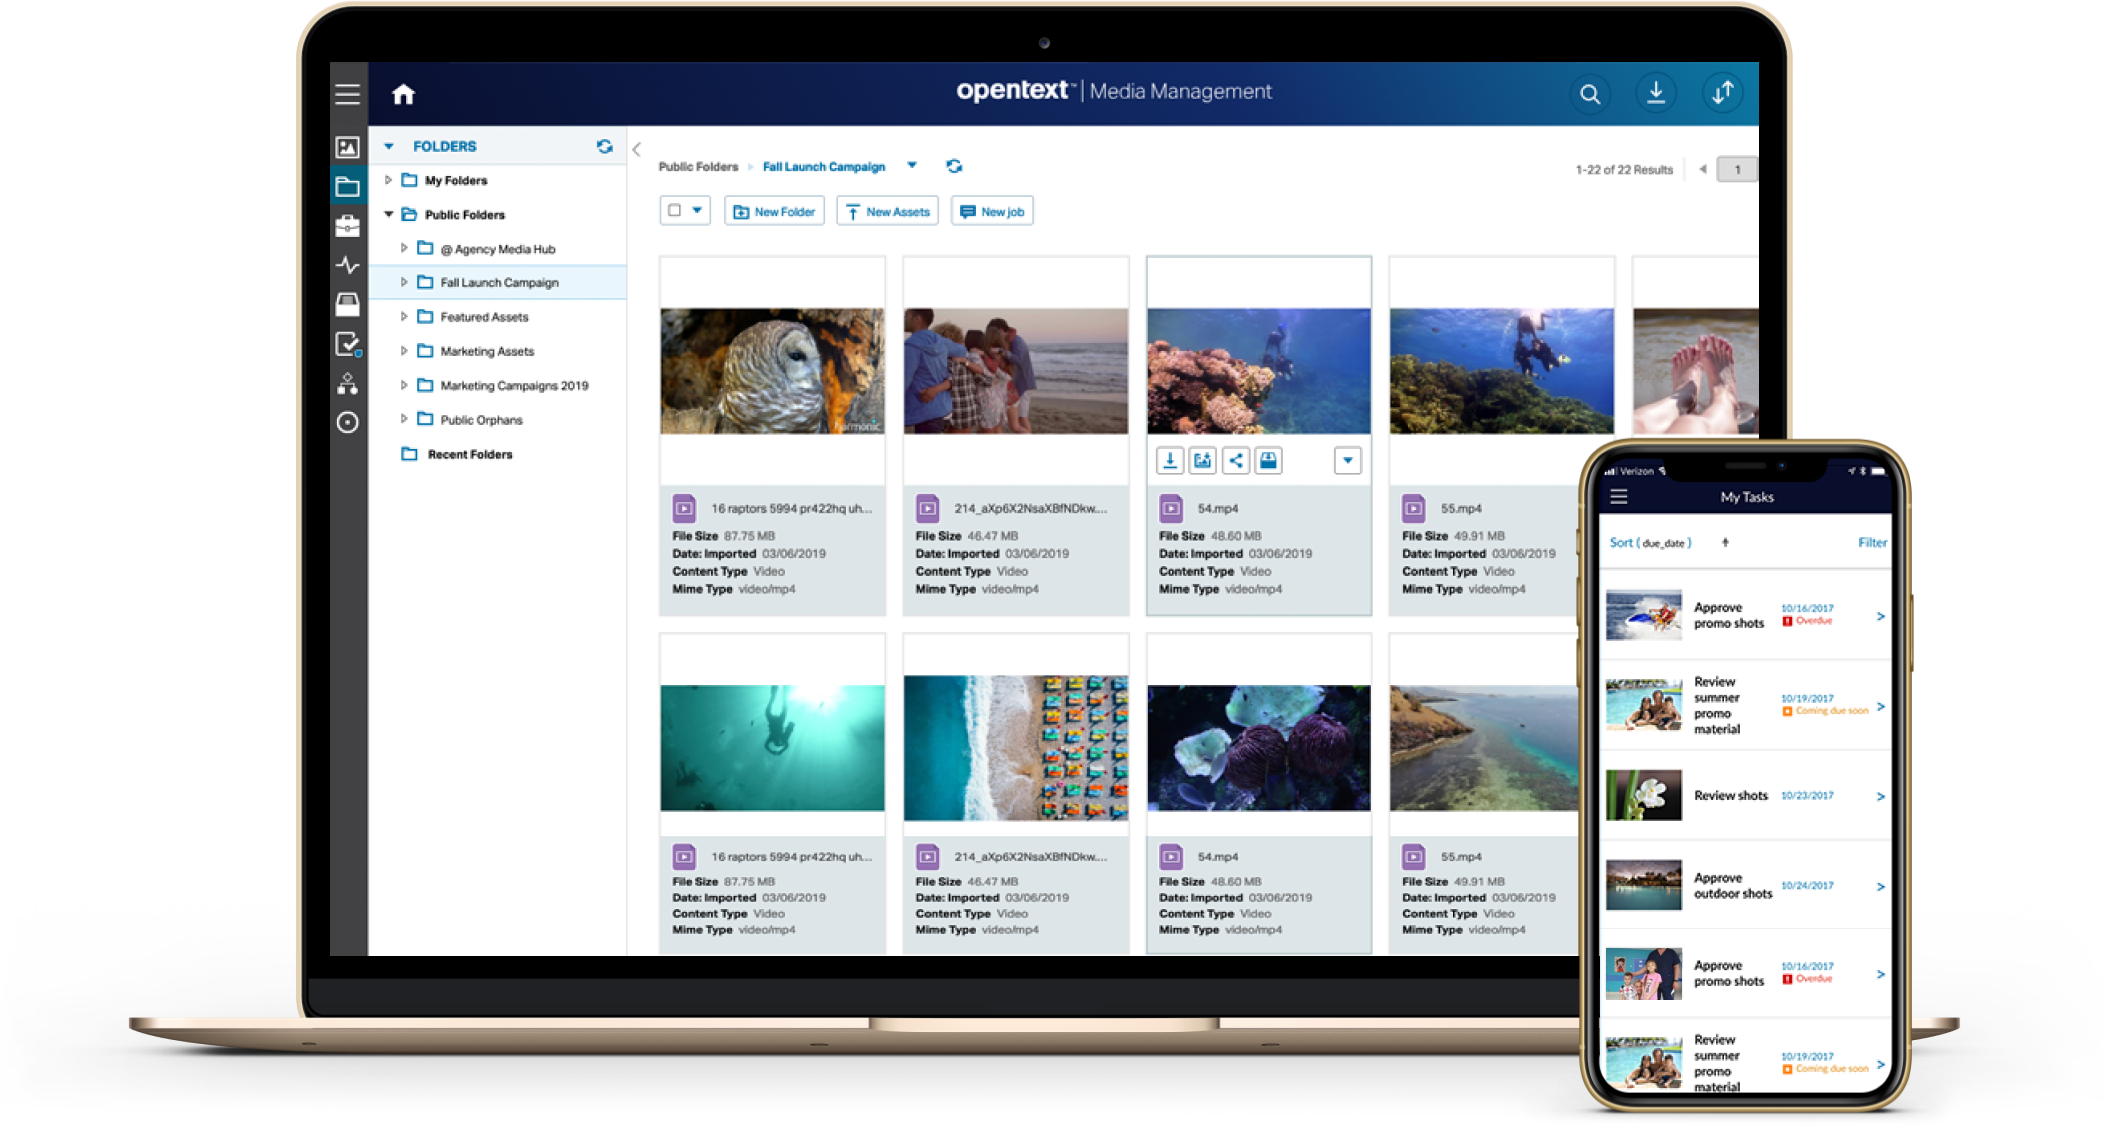2106x1129 pixels.
Task: Click download icon under 54.mp4 thumbnail
Action: [1169, 460]
